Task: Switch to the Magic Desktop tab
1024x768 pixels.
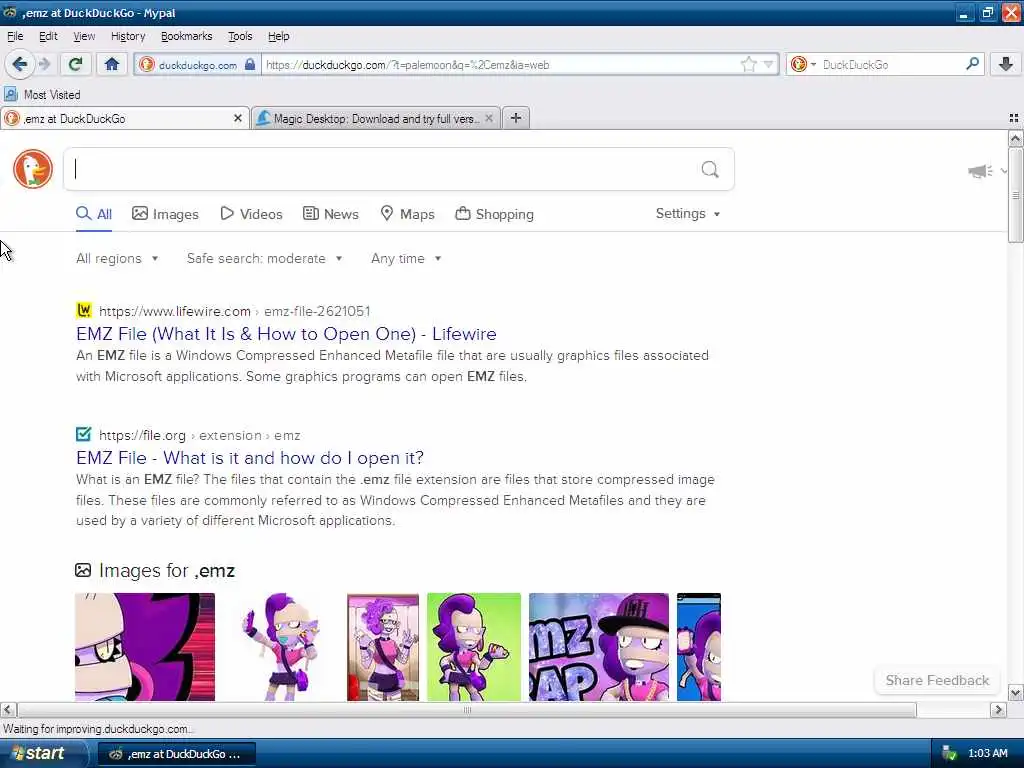Action: tap(376, 118)
